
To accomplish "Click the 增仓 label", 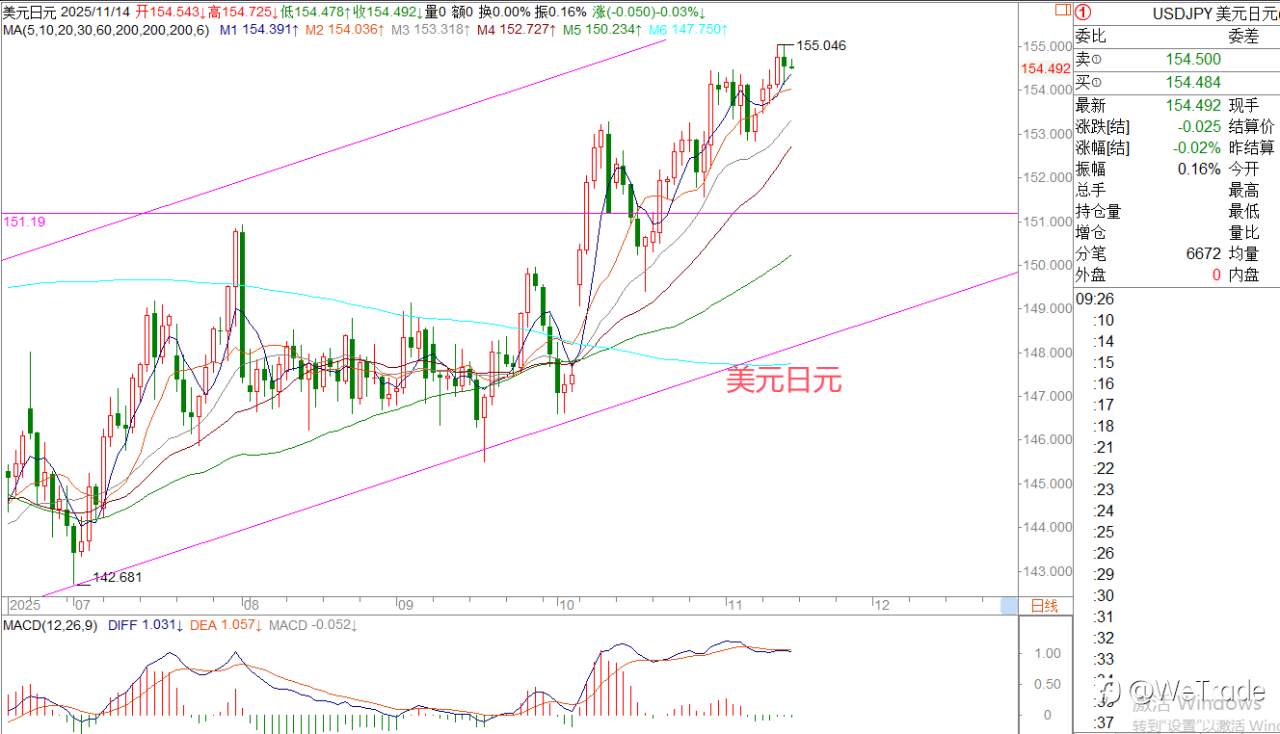I will [1092, 233].
